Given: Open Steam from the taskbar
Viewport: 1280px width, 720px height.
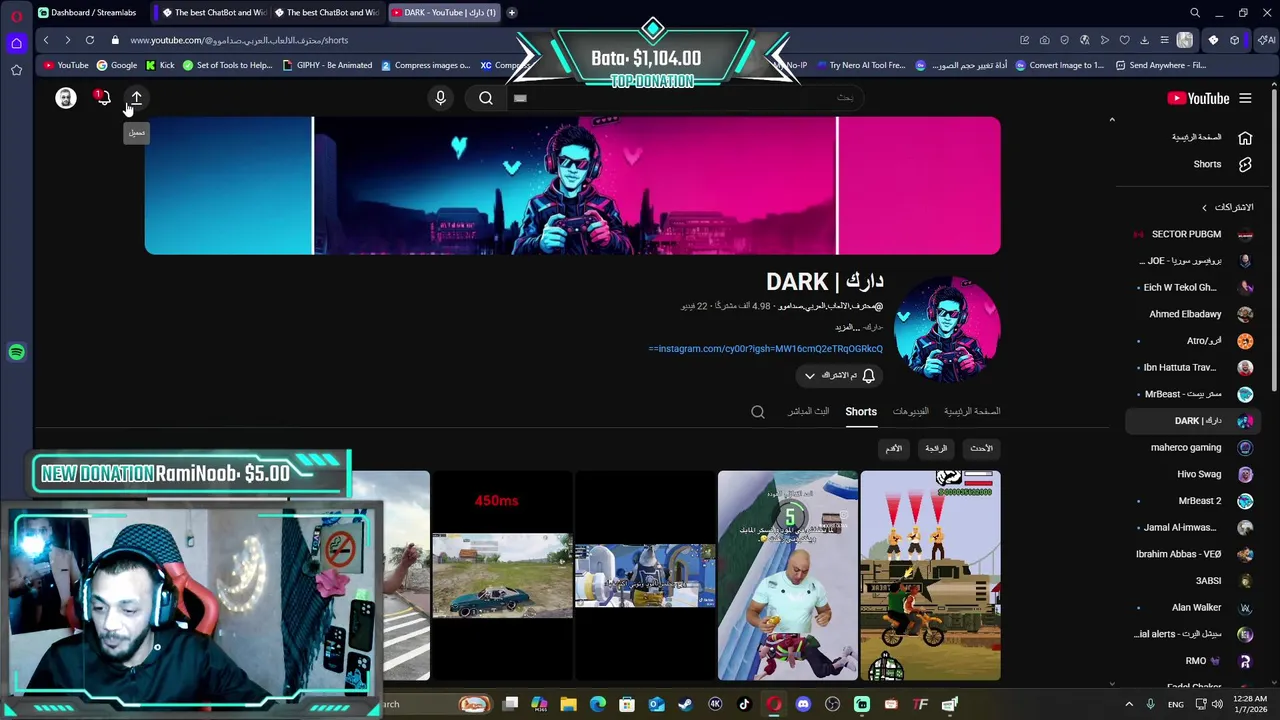Looking at the screenshot, I should (x=685, y=704).
